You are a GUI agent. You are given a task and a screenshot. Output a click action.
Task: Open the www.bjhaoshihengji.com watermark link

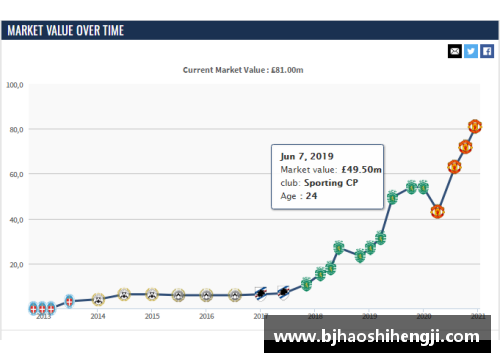click(377, 336)
